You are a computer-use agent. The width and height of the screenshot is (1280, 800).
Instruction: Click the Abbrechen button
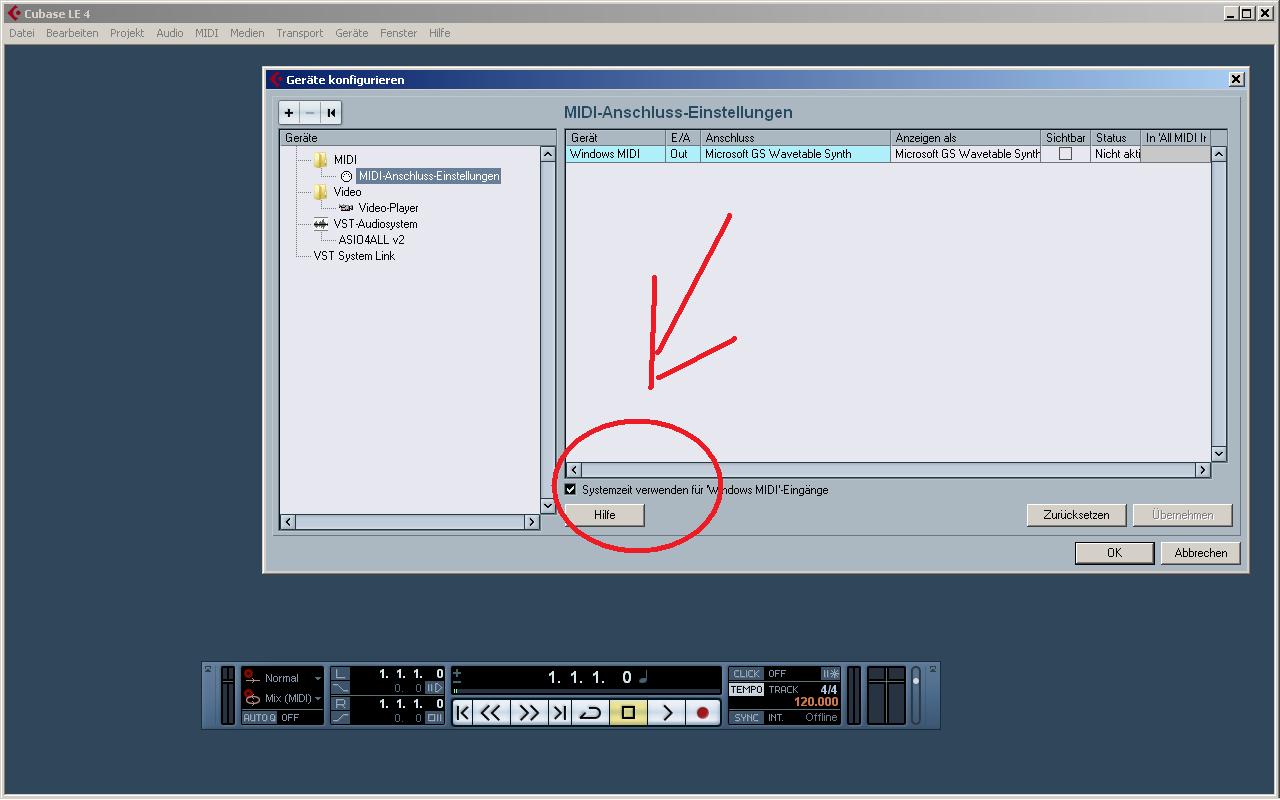click(1200, 553)
